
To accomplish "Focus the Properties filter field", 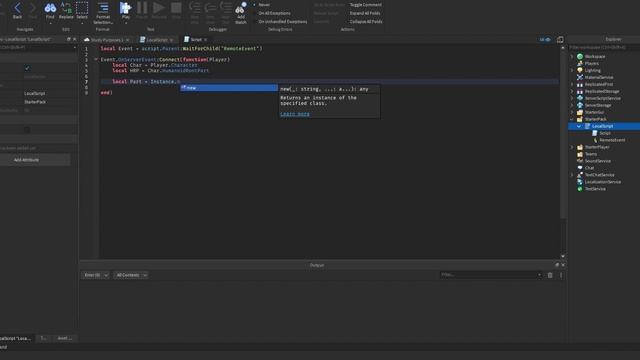I will coord(38,47).
